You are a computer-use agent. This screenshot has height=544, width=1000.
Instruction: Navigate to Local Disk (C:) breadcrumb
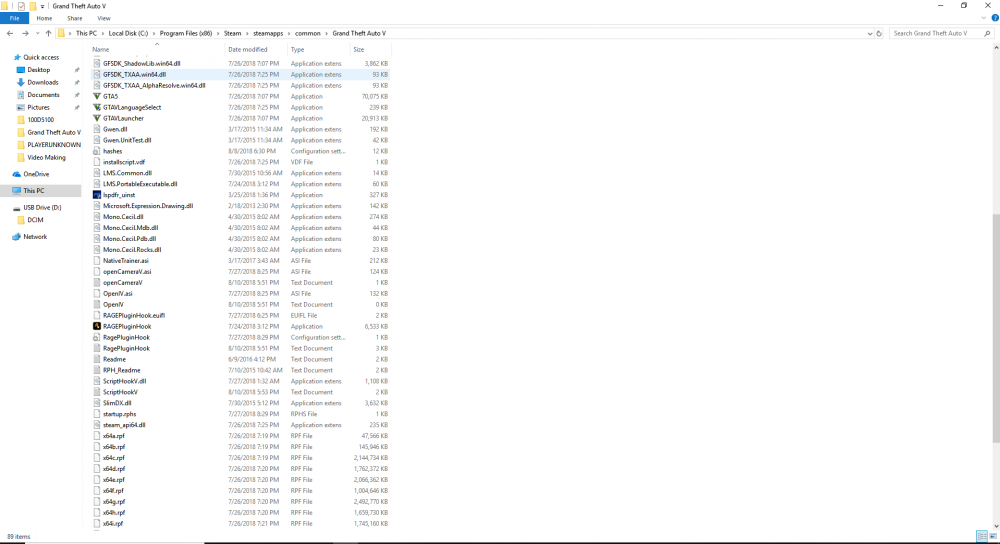click(128, 33)
